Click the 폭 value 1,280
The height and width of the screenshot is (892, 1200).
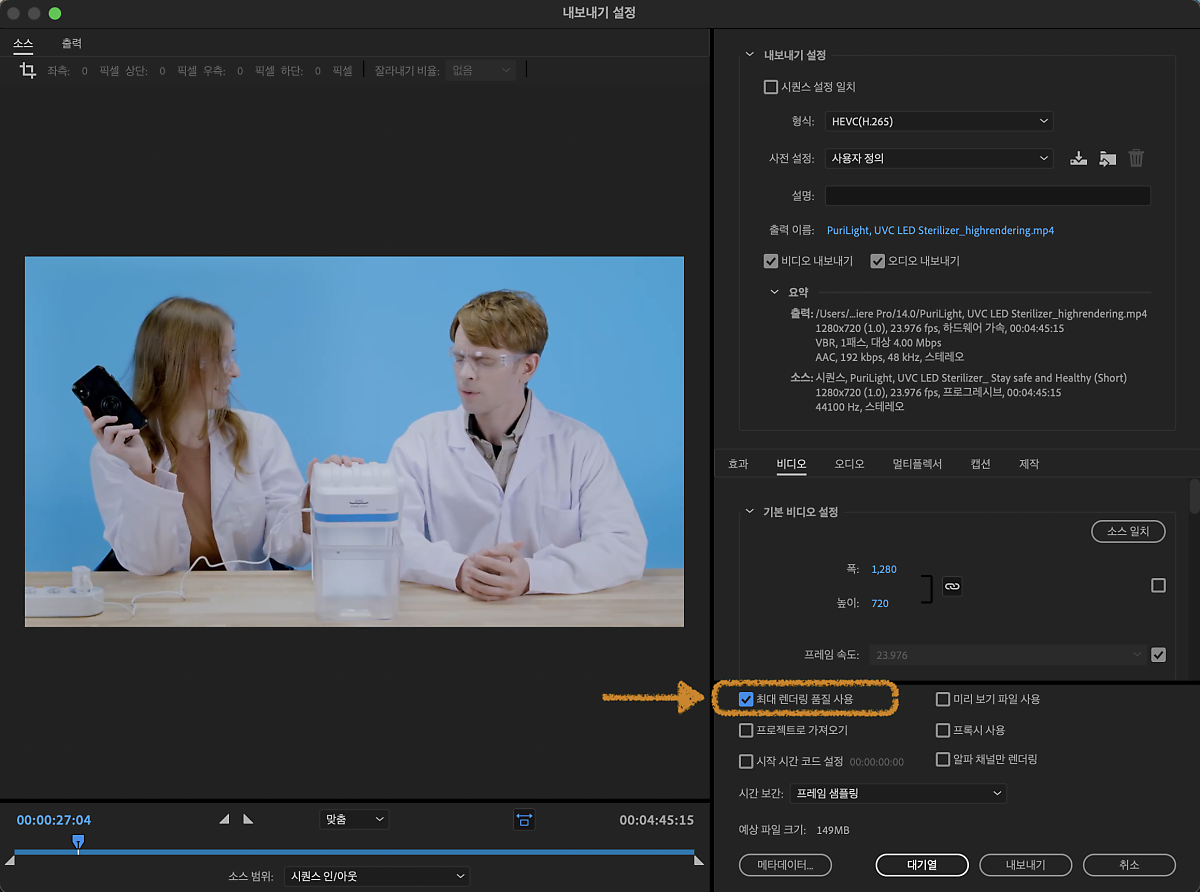[884, 569]
